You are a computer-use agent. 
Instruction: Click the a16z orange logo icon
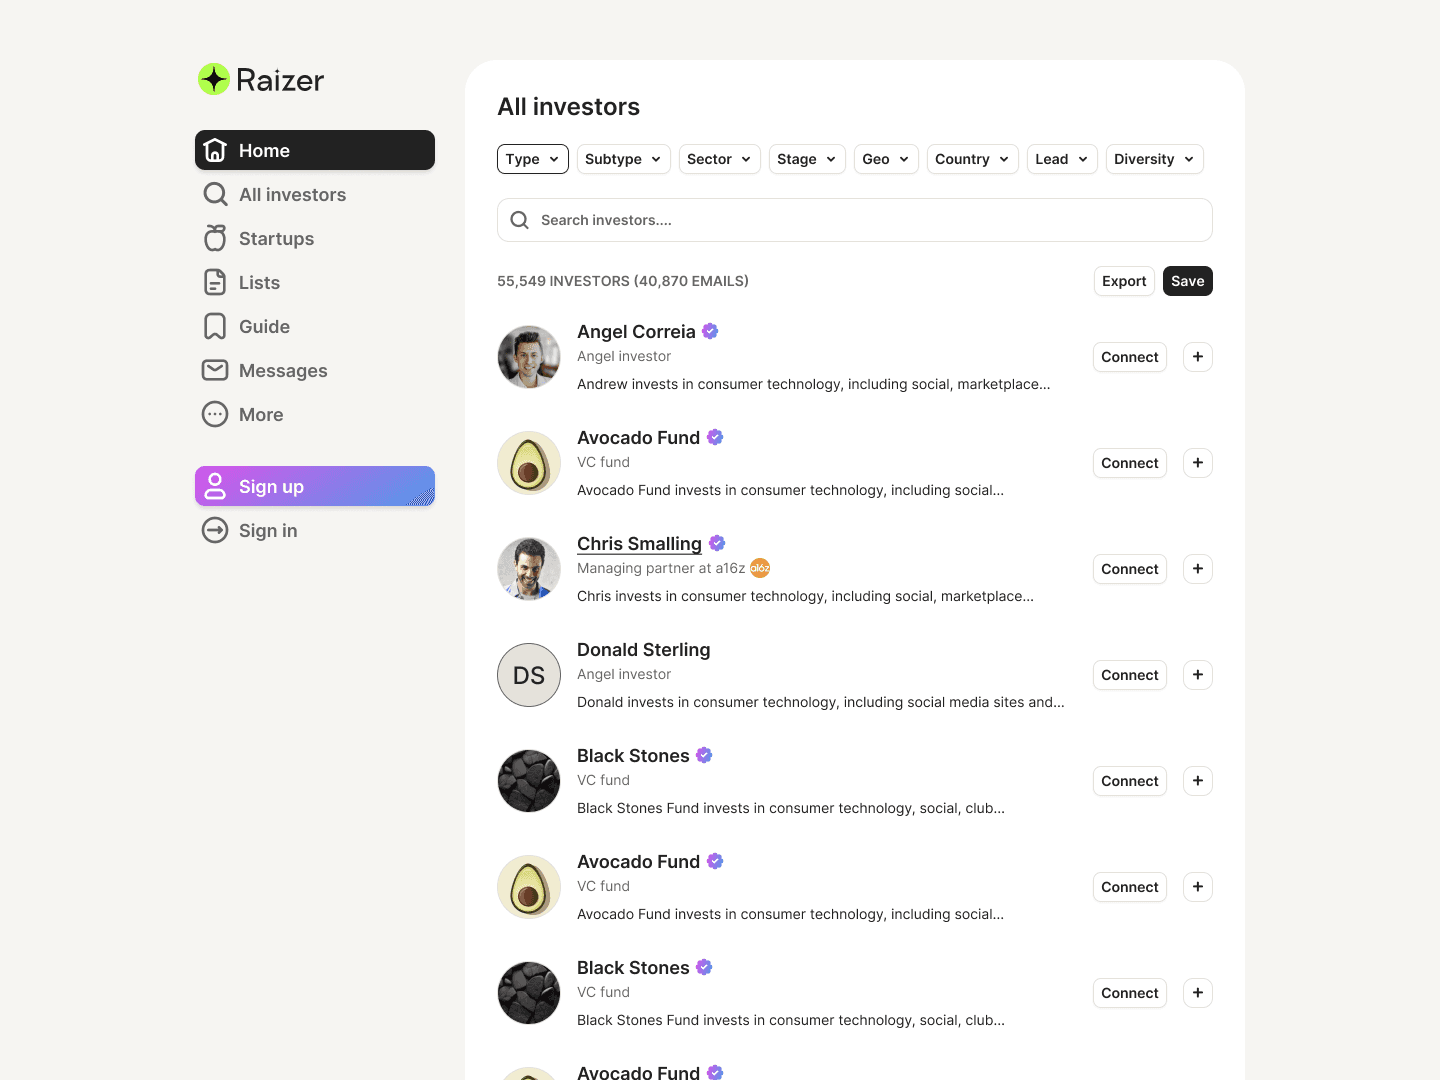click(x=760, y=568)
